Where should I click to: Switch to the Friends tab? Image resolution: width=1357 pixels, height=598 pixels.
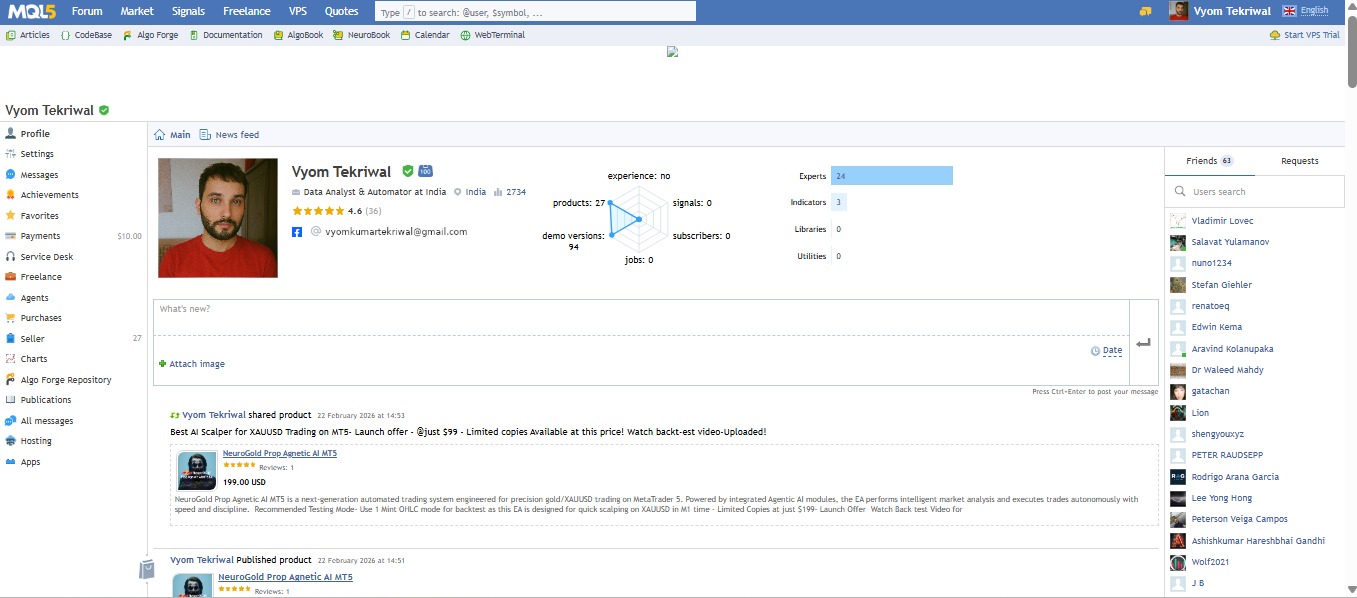(1209, 161)
